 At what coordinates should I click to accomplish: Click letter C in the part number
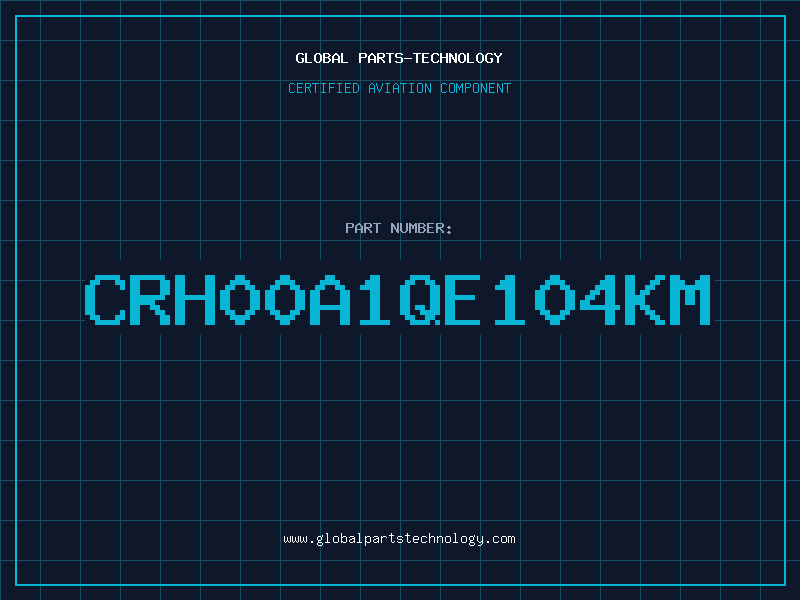pos(105,299)
